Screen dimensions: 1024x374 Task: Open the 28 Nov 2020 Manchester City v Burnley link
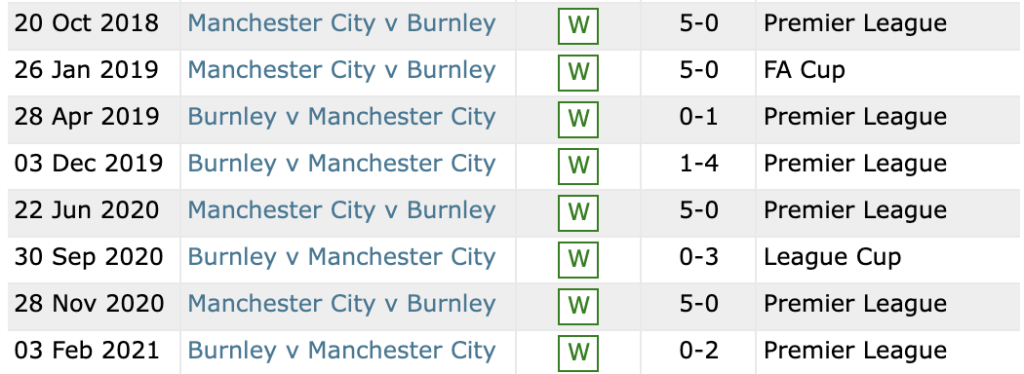point(342,304)
